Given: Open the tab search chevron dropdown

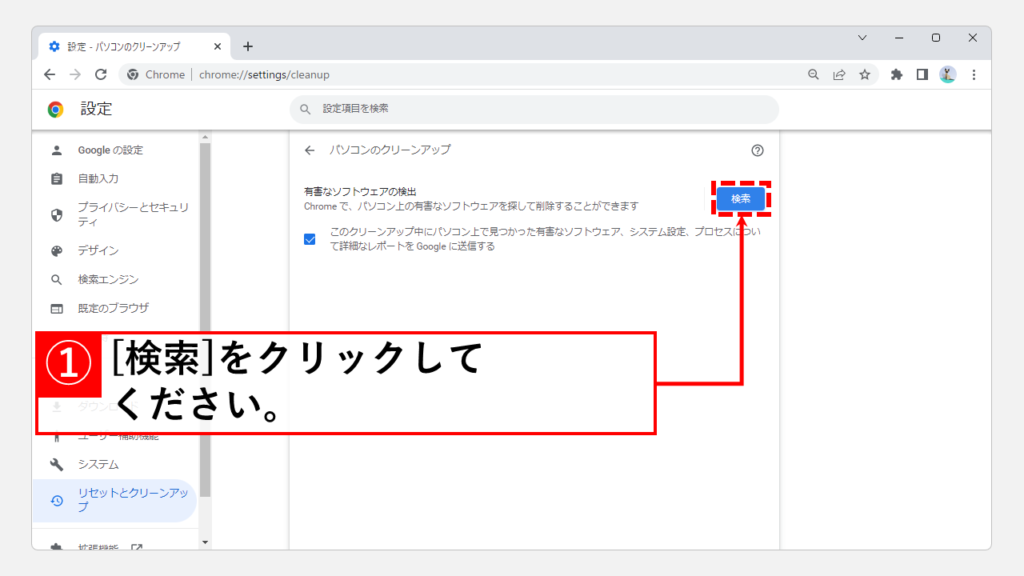Looking at the screenshot, I should tap(862, 38).
